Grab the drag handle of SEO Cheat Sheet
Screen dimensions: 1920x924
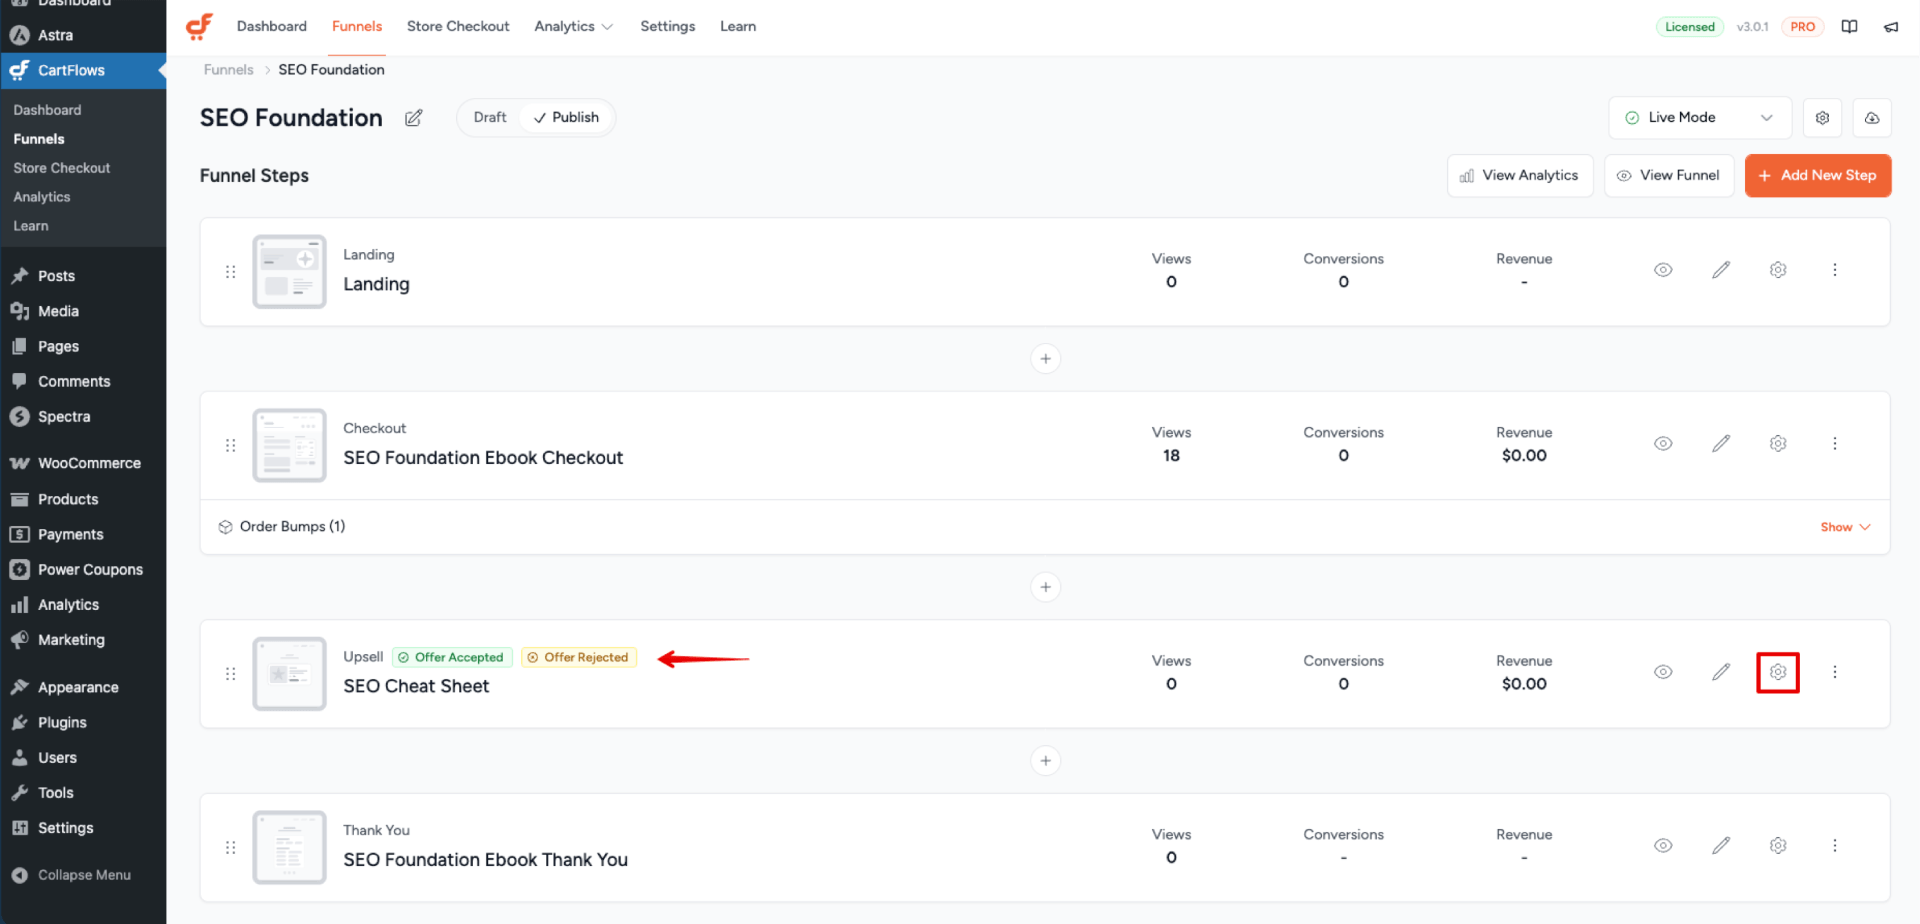pos(231,674)
